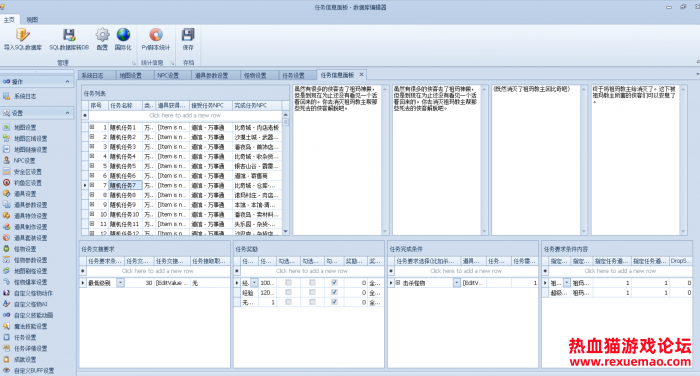The height and width of the screenshot is (376, 700).
Task: Run Py脚本统计 chart icon
Action: click(x=156, y=35)
